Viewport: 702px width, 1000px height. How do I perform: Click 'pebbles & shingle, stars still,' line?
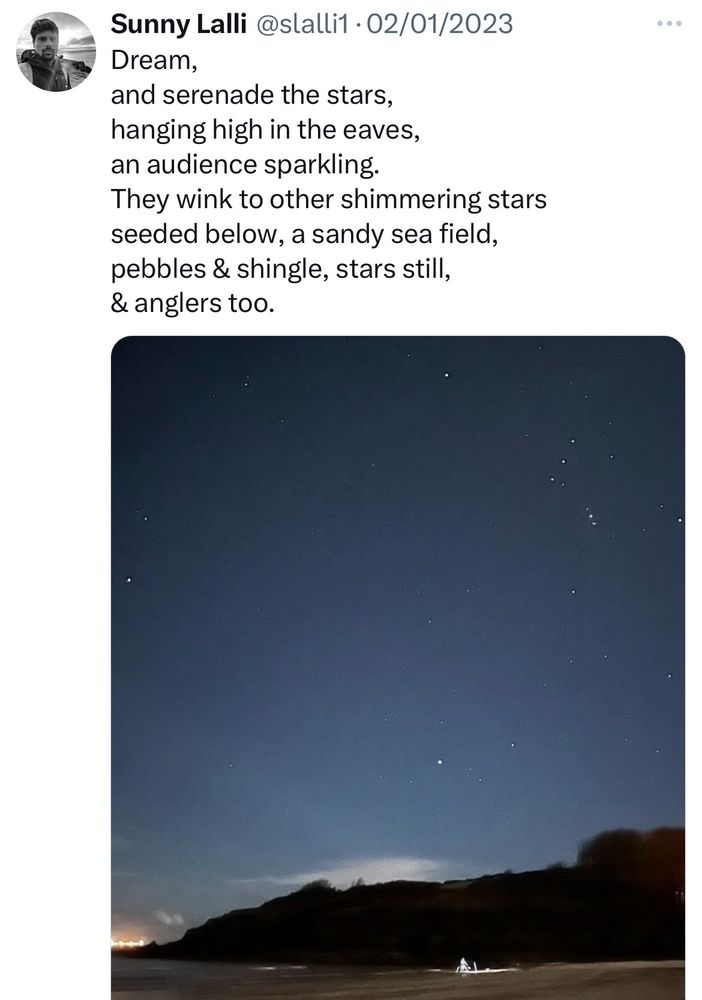point(281,268)
